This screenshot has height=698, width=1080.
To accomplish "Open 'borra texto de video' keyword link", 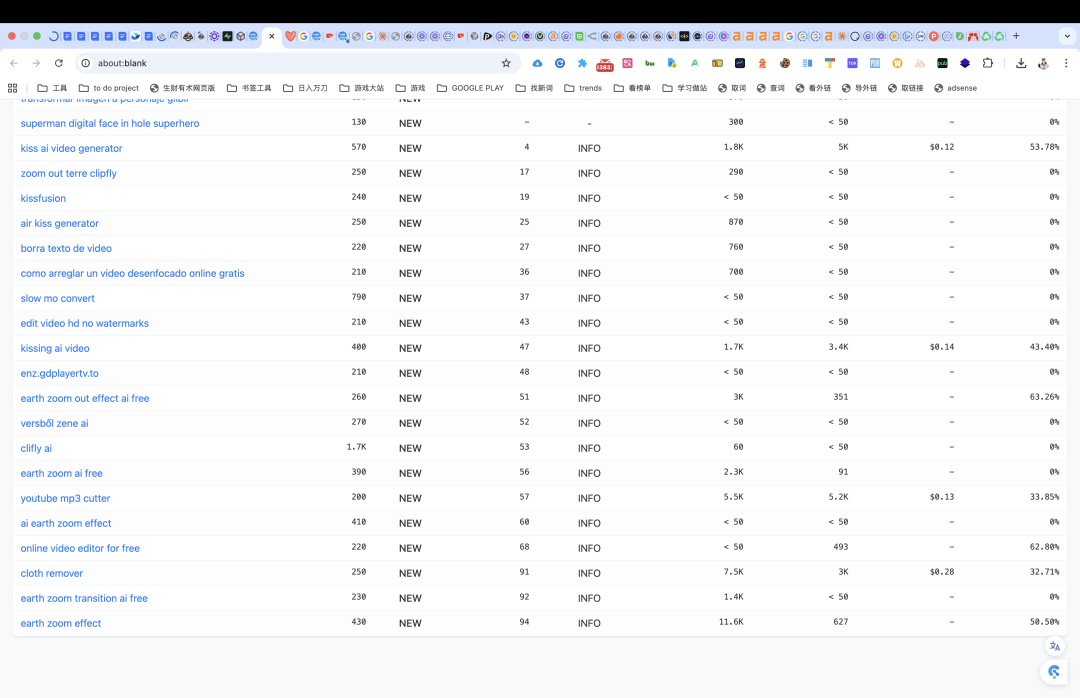I will [66, 248].
